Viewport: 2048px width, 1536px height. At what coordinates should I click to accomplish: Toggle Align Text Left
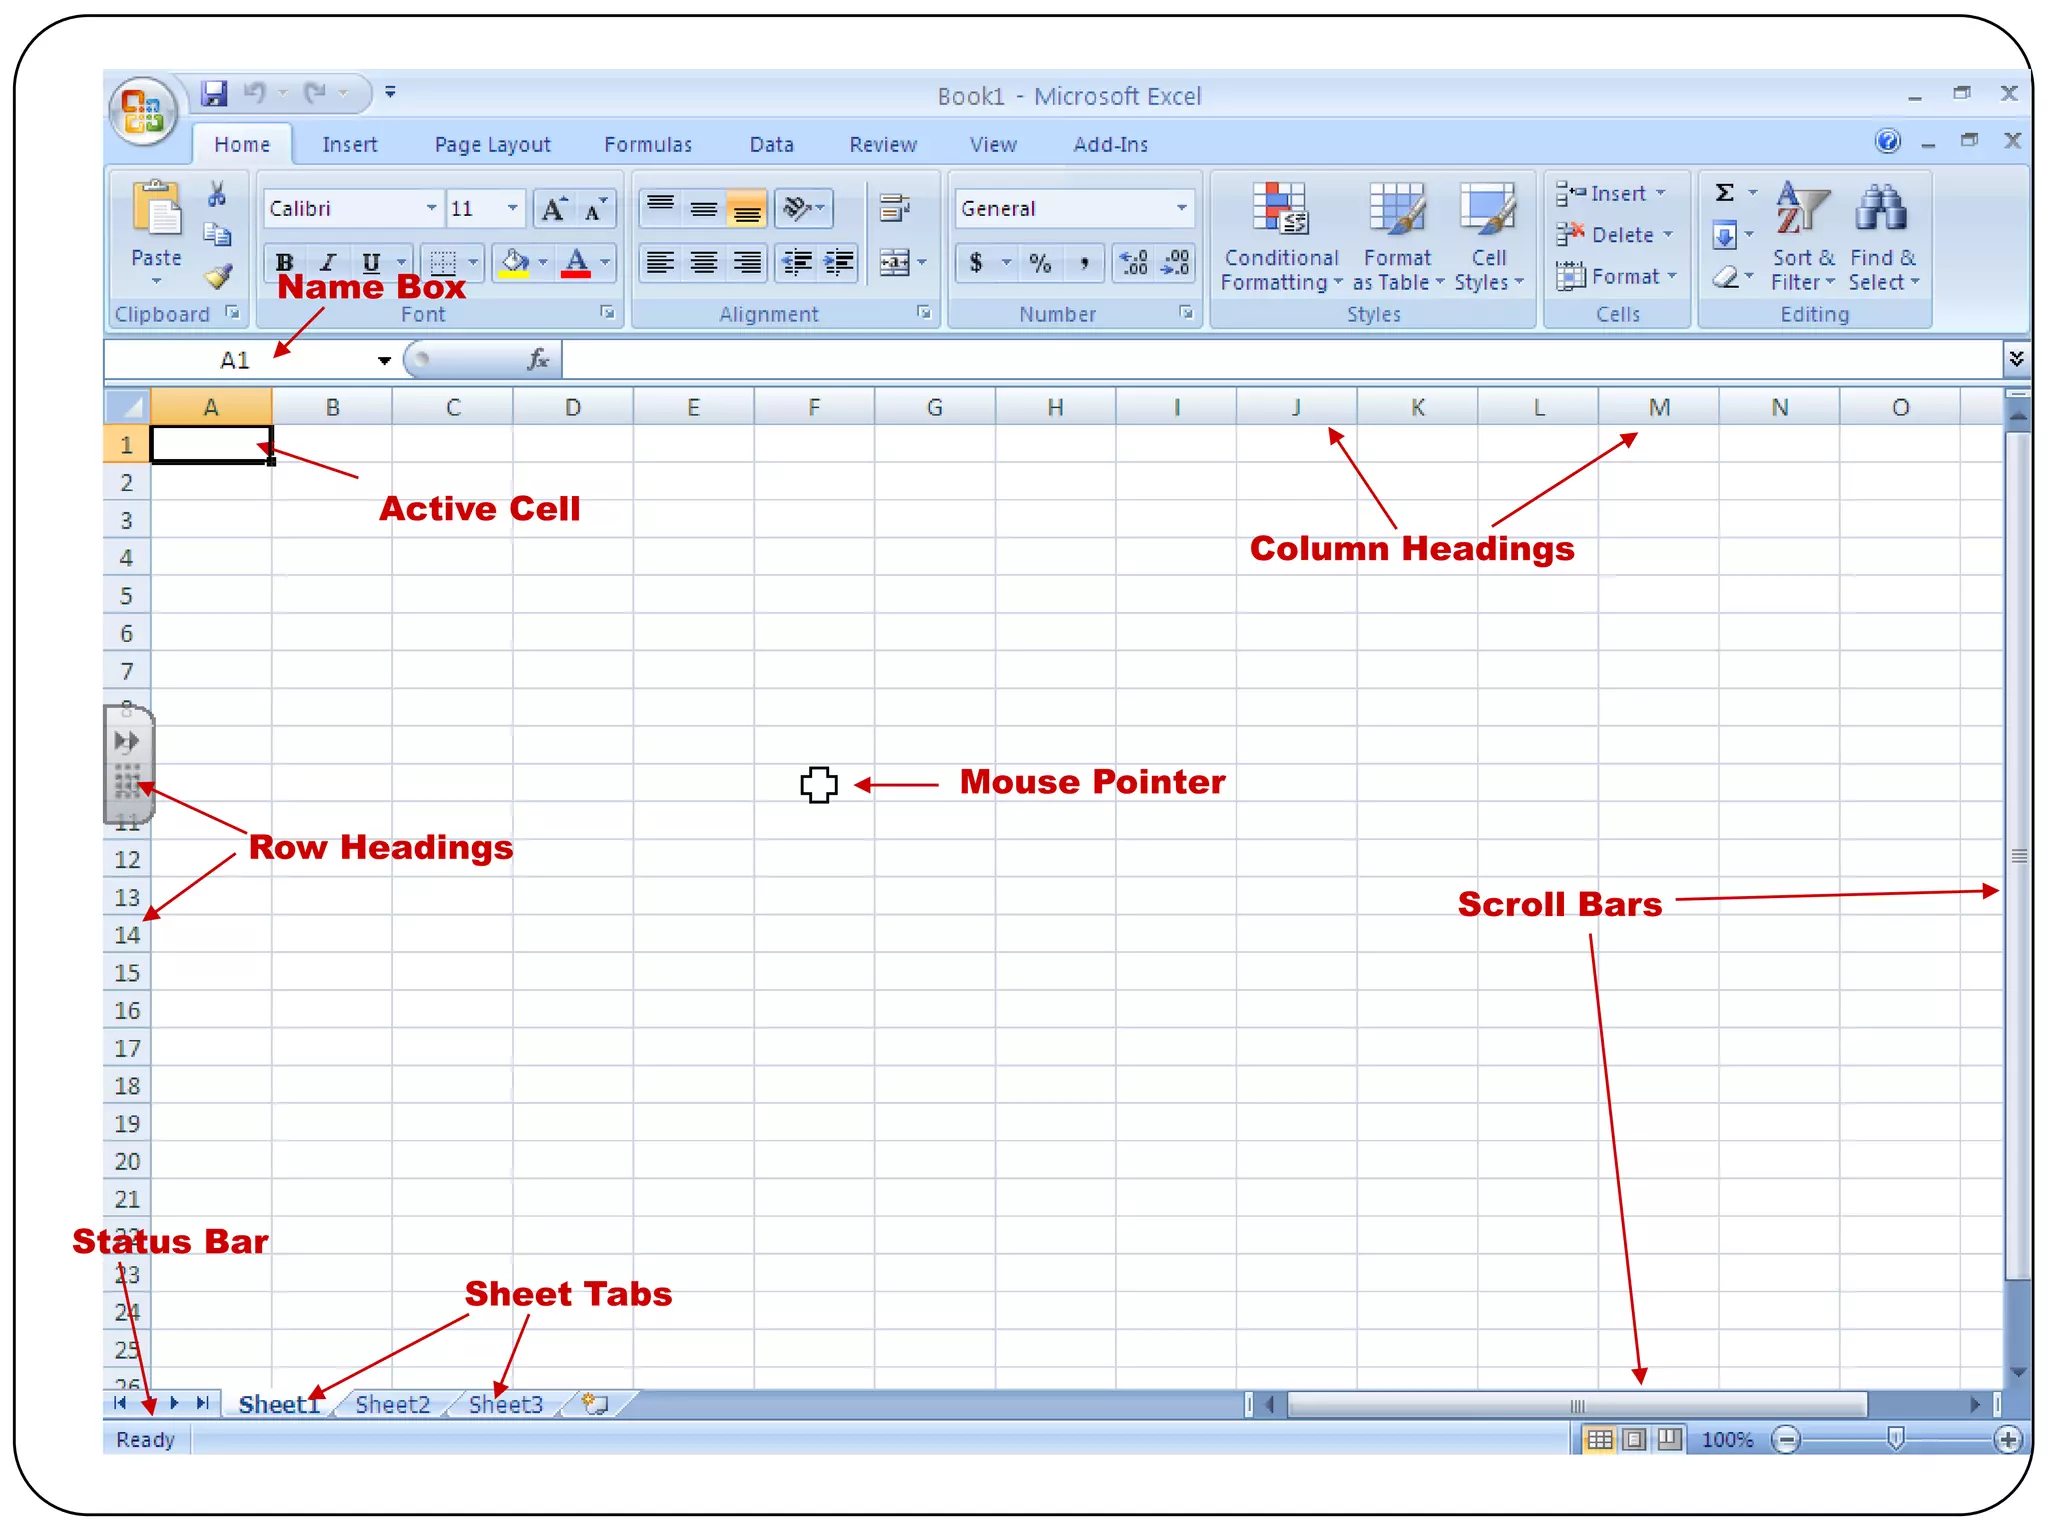pyautogui.click(x=660, y=263)
